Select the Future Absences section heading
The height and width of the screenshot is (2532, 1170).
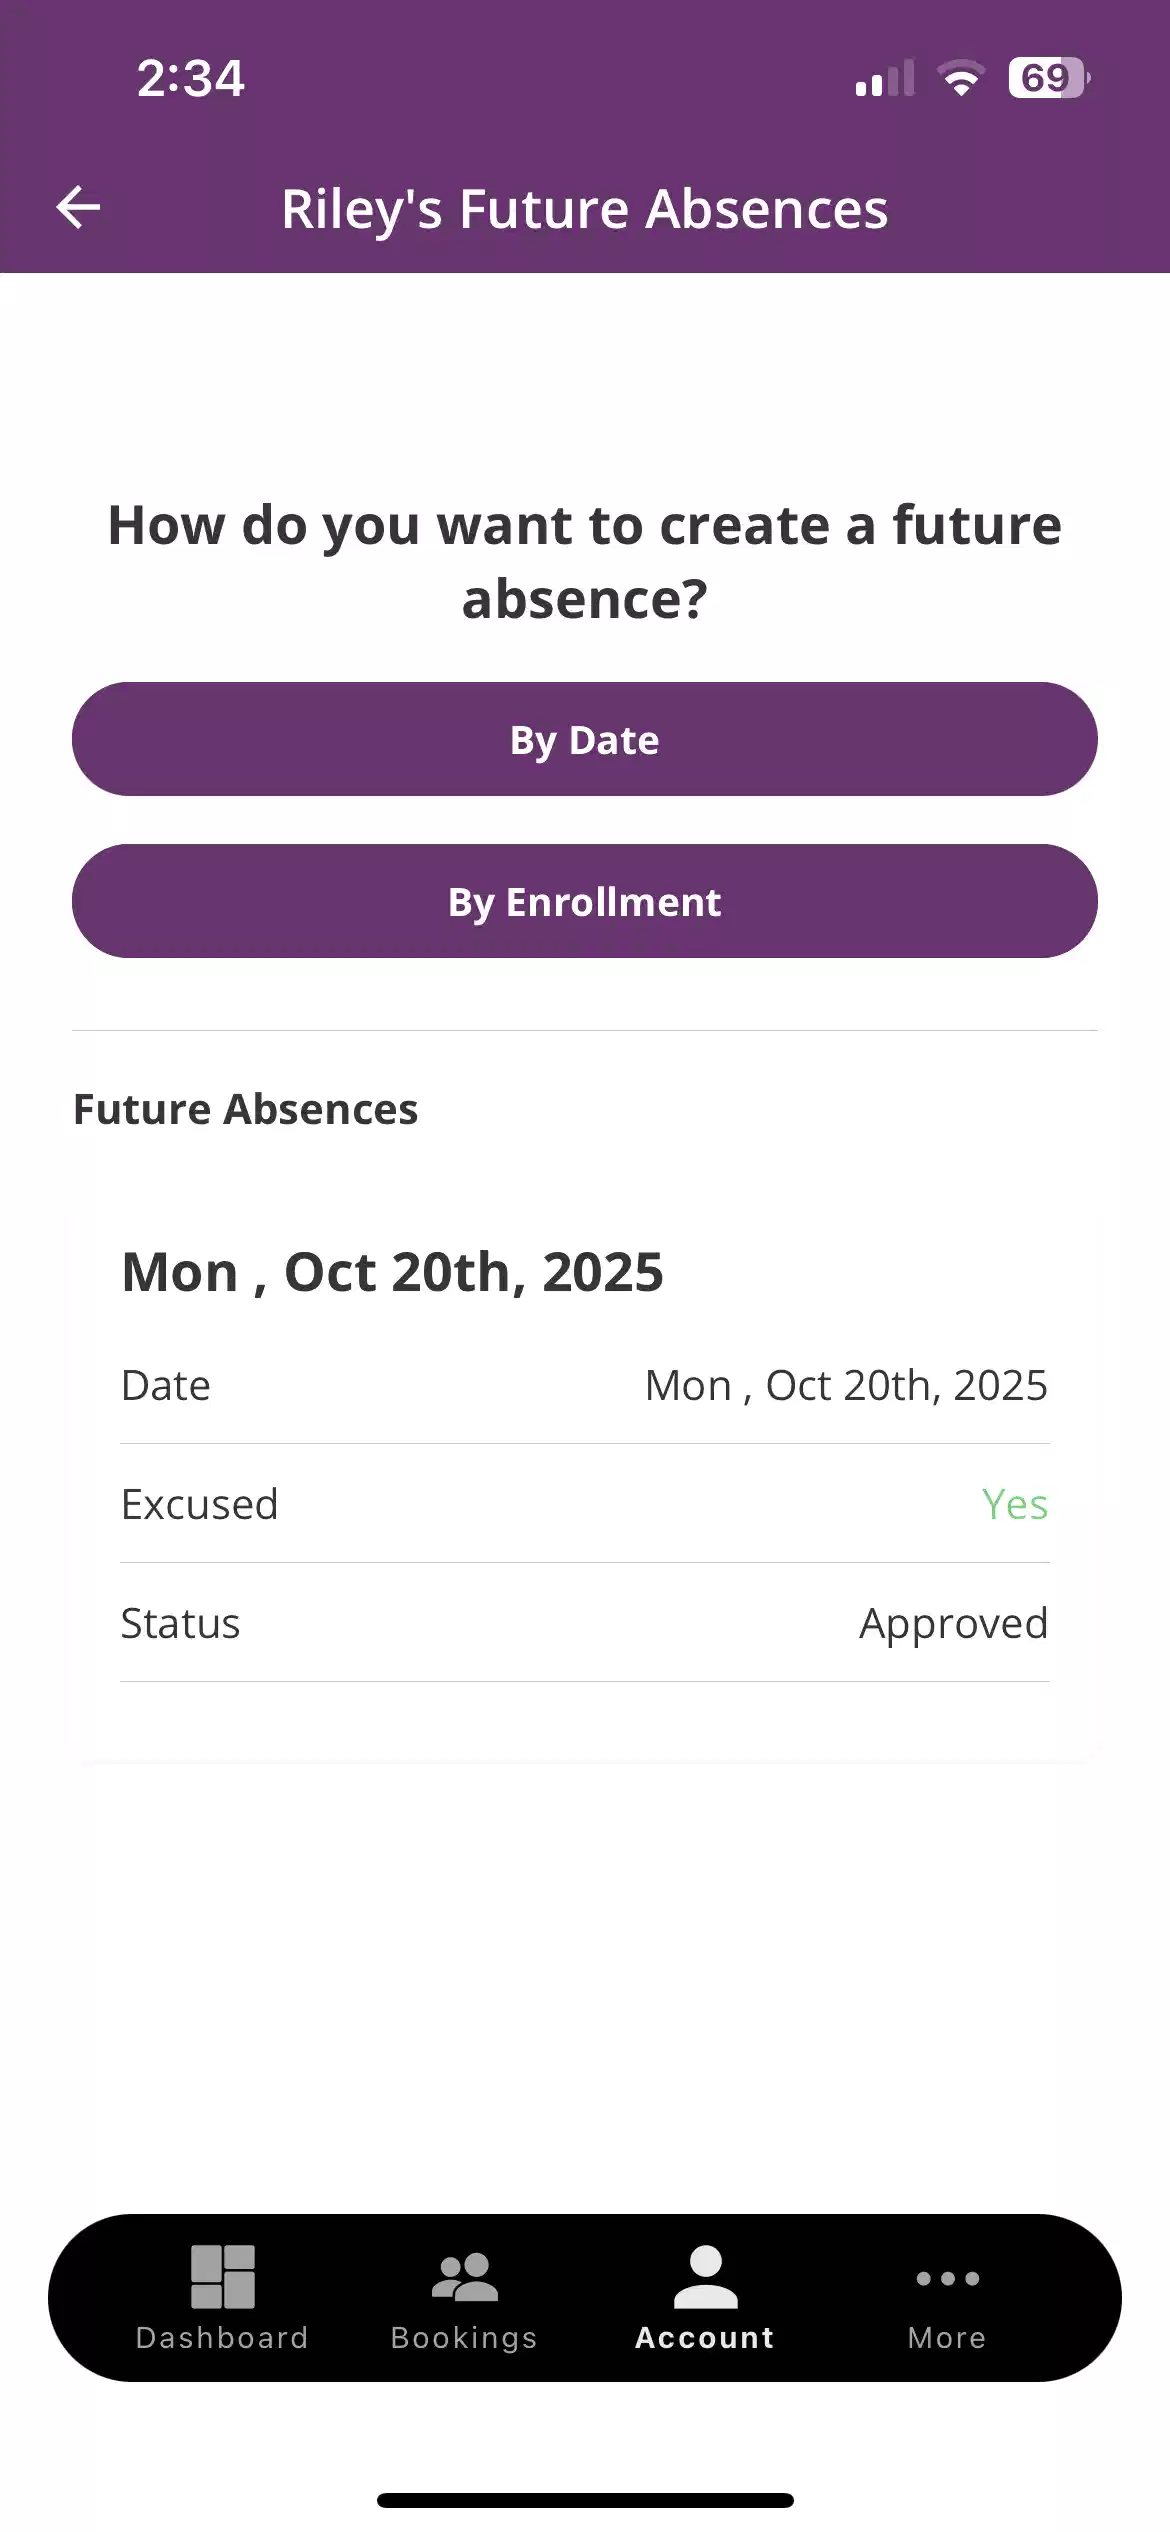coord(246,1110)
